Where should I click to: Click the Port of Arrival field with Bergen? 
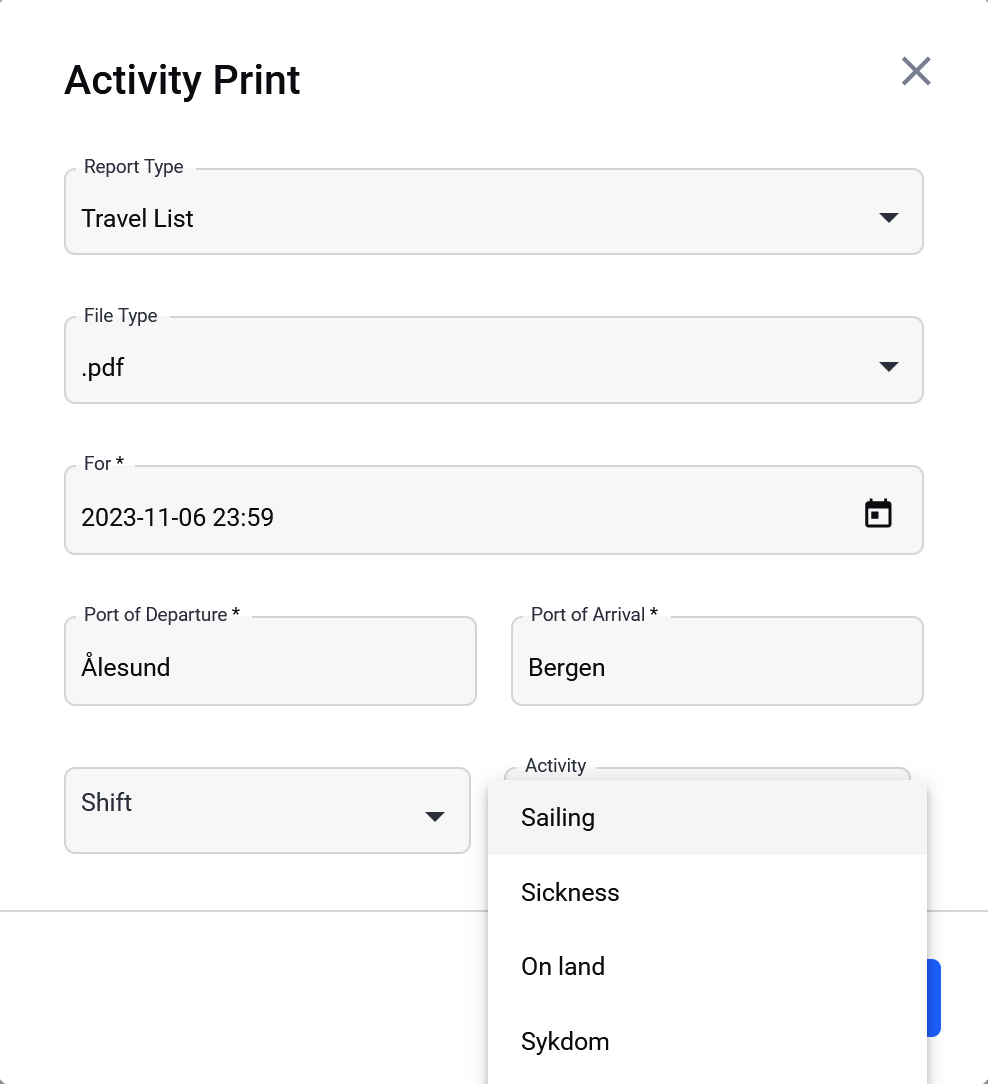click(717, 661)
